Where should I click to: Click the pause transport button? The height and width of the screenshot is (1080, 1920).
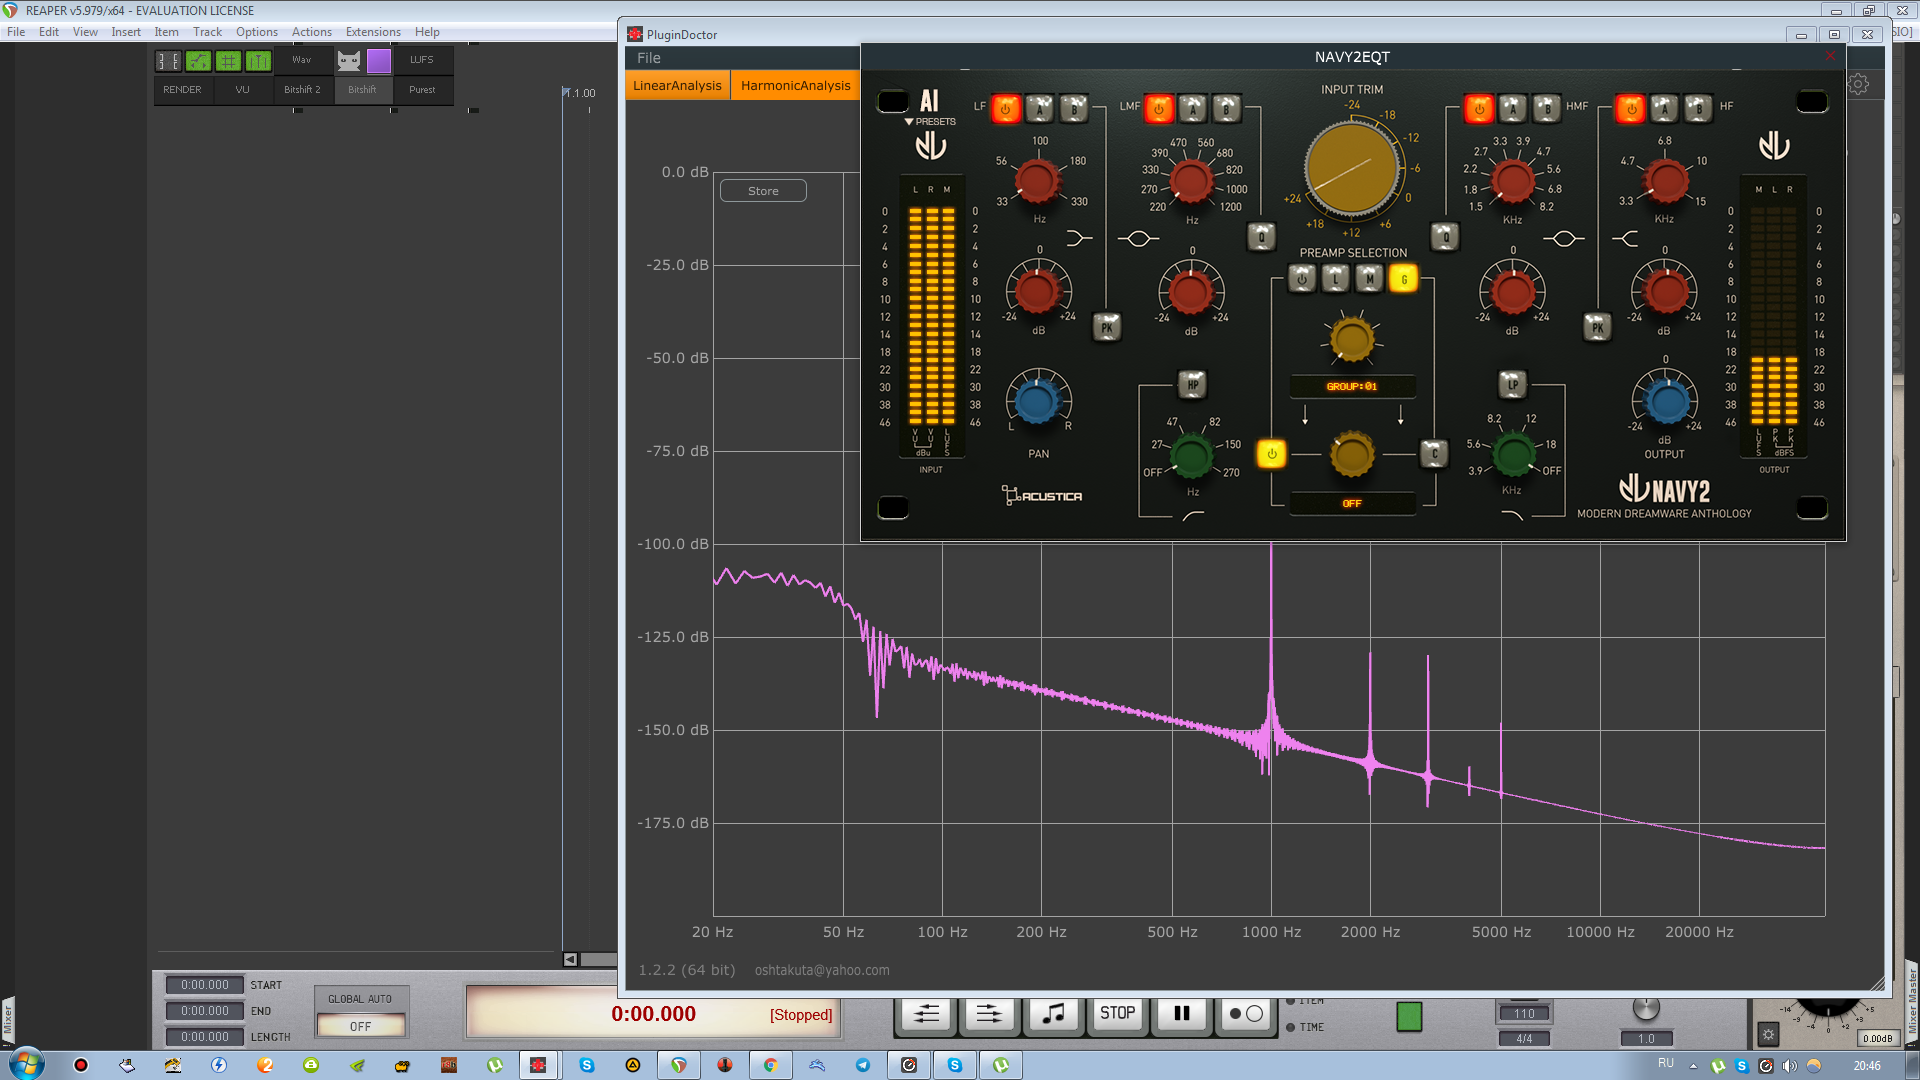(1181, 1014)
